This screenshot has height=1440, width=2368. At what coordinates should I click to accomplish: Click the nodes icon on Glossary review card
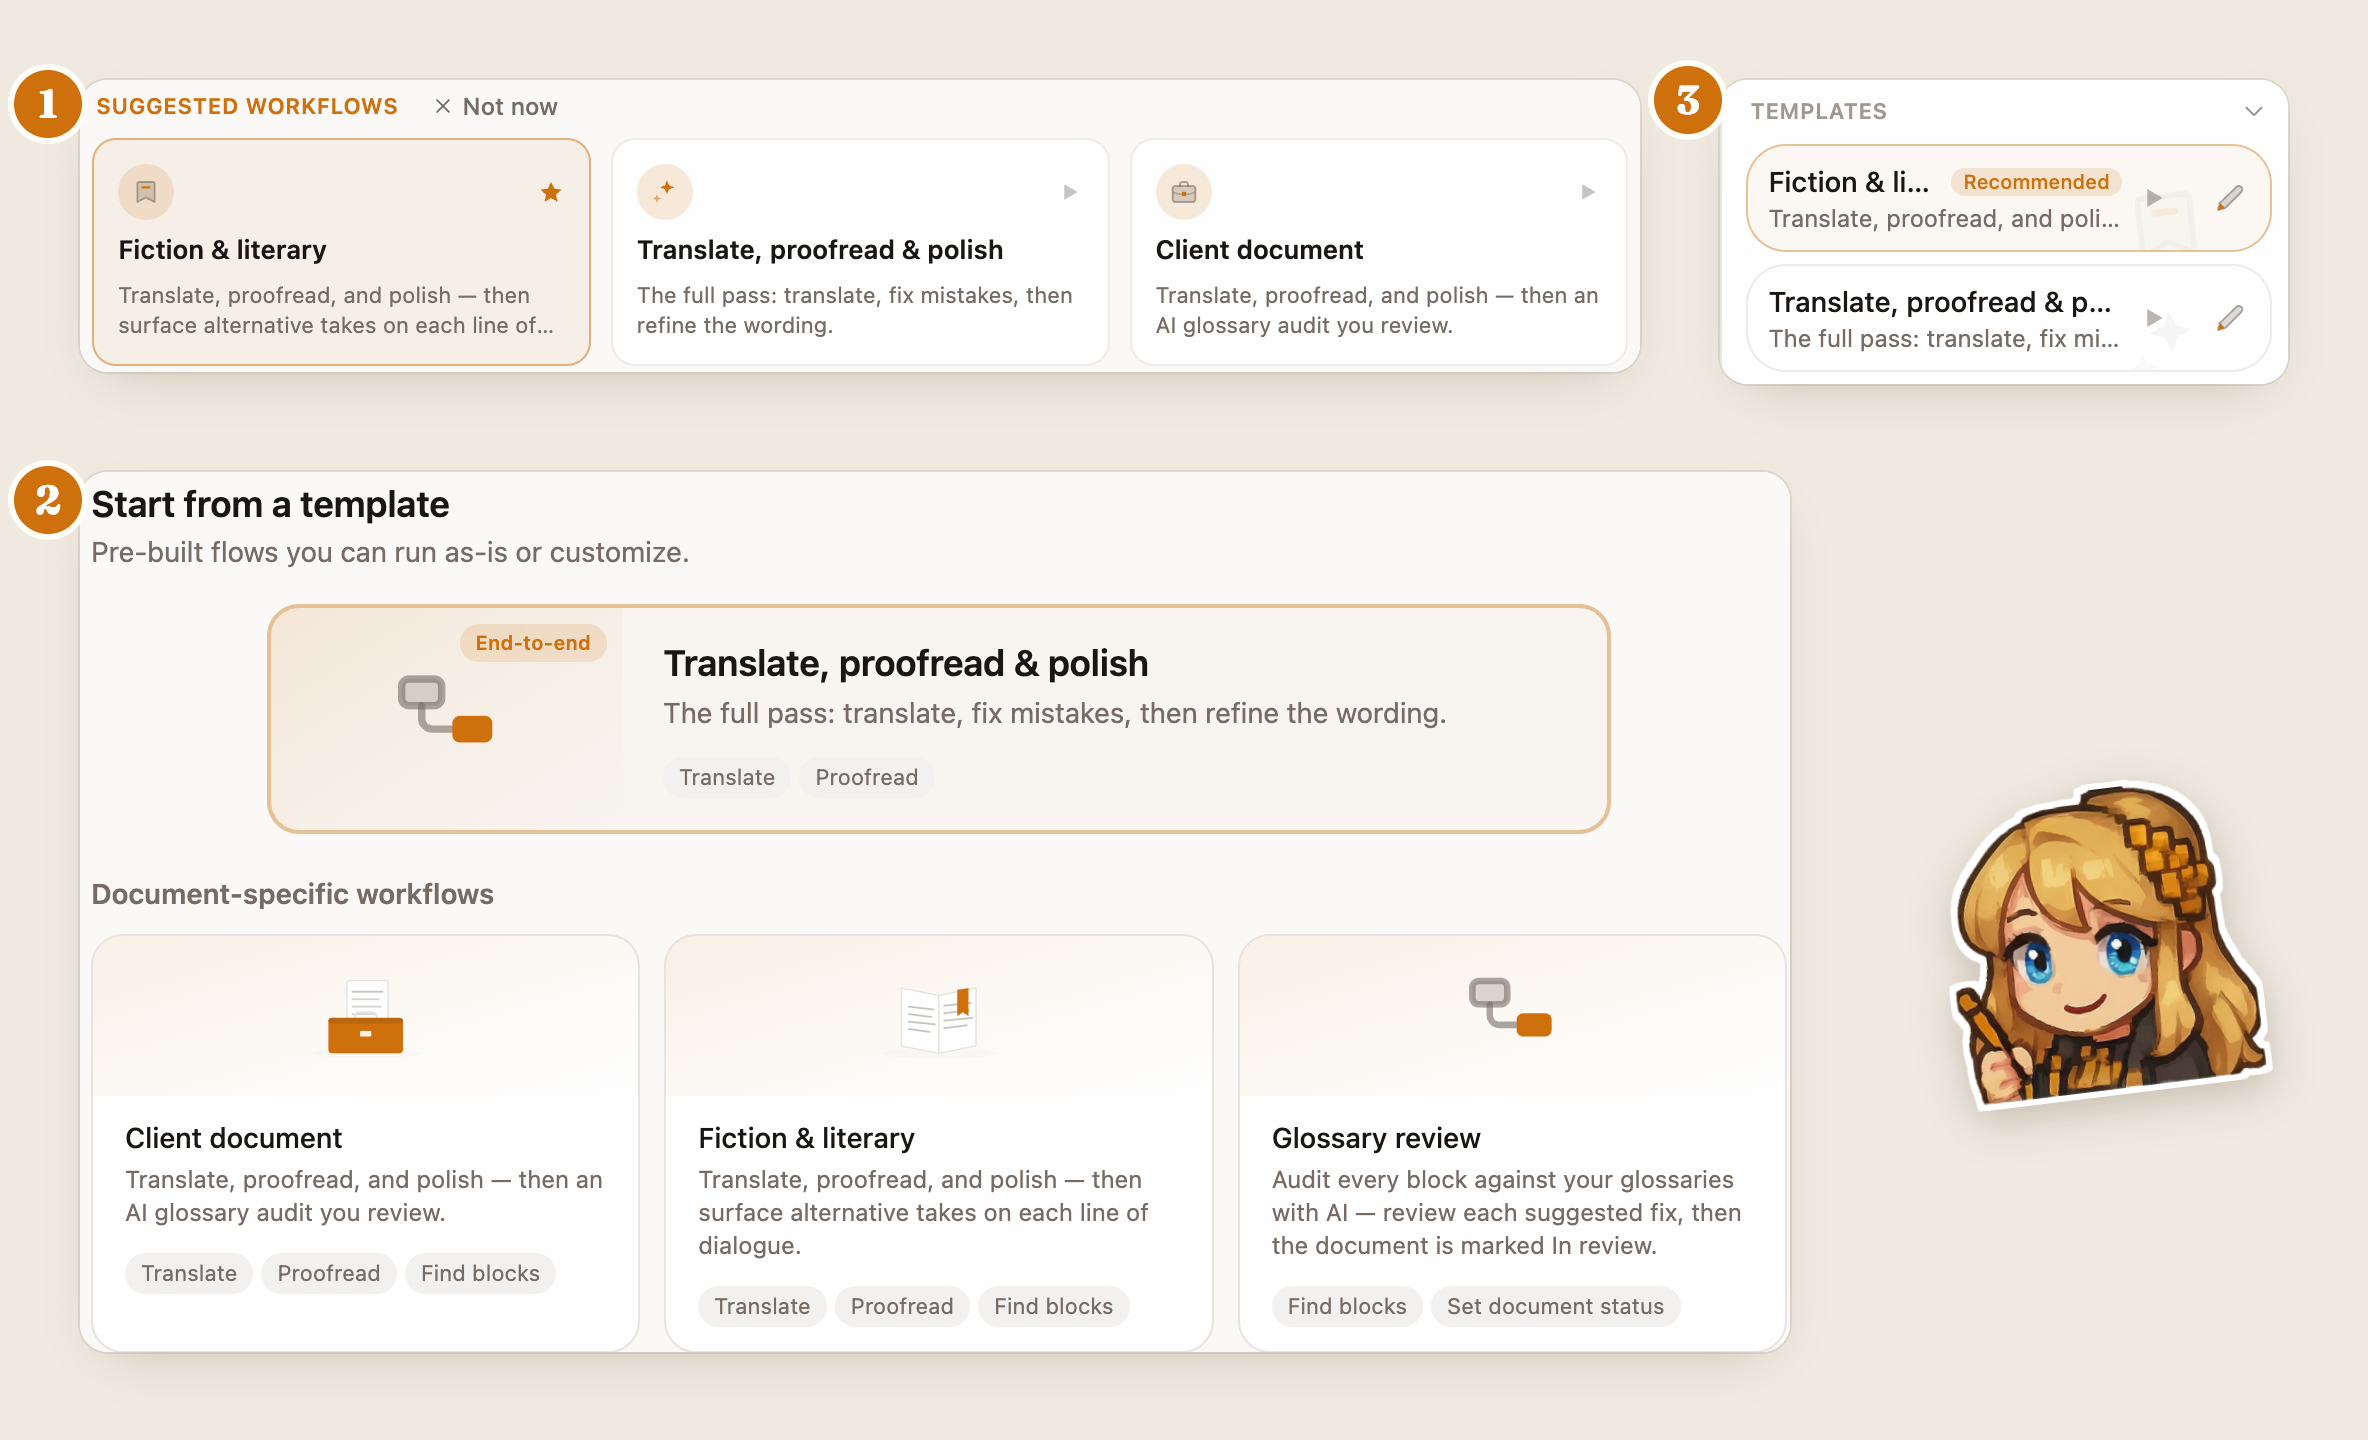coord(1510,1007)
